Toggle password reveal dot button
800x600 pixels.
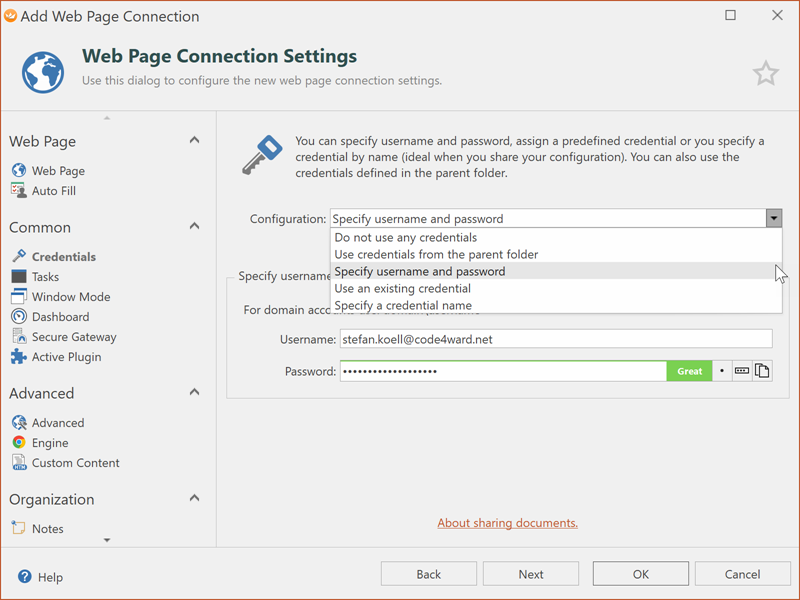coord(722,371)
